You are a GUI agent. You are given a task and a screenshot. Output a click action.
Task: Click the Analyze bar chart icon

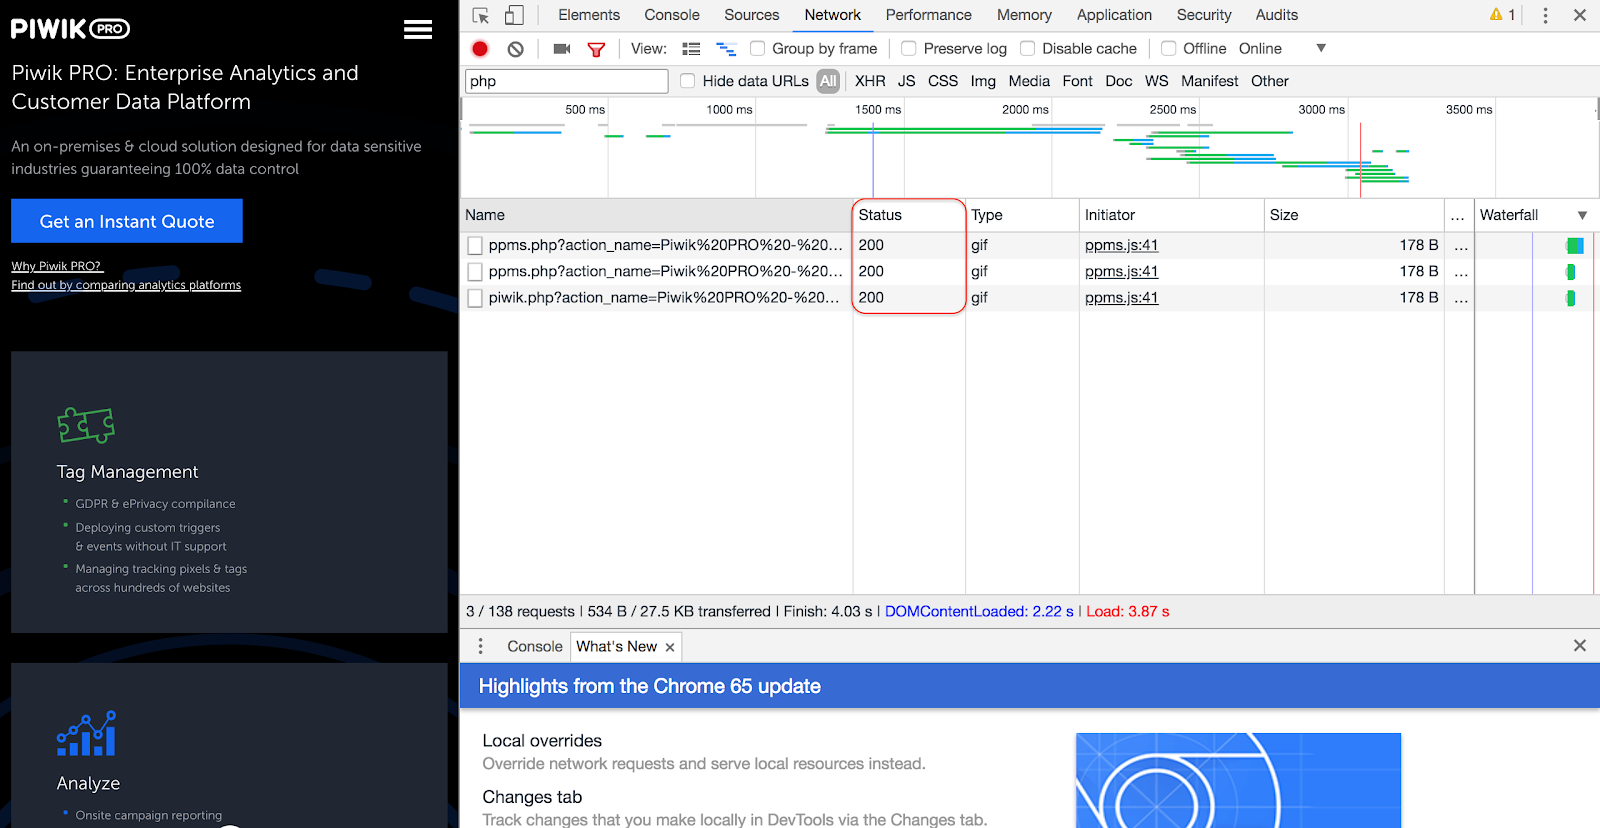tap(86, 733)
